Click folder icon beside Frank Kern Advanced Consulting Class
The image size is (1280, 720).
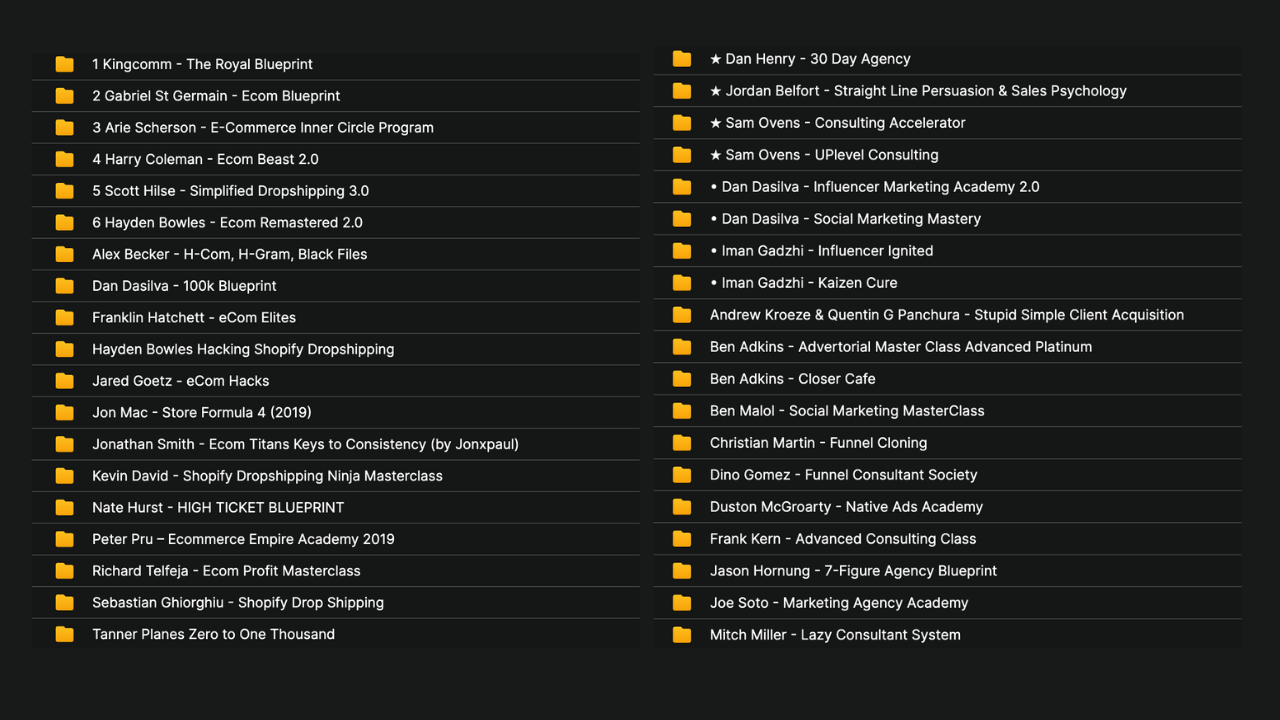(682, 539)
